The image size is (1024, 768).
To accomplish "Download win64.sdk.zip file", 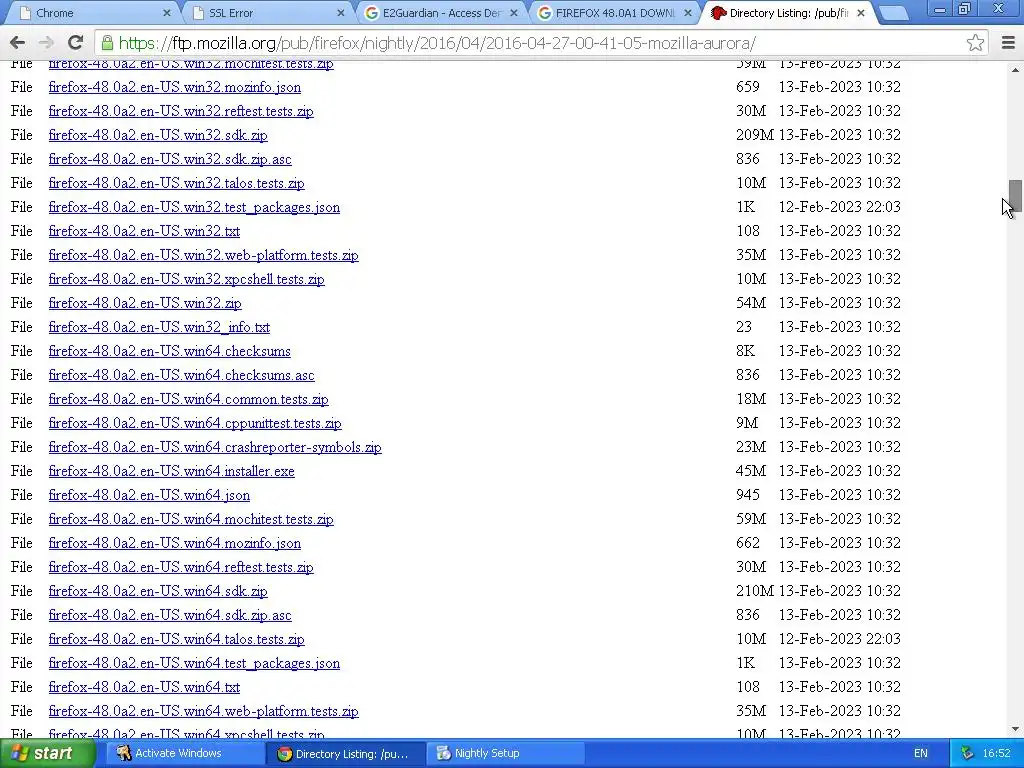I will pos(158,591).
